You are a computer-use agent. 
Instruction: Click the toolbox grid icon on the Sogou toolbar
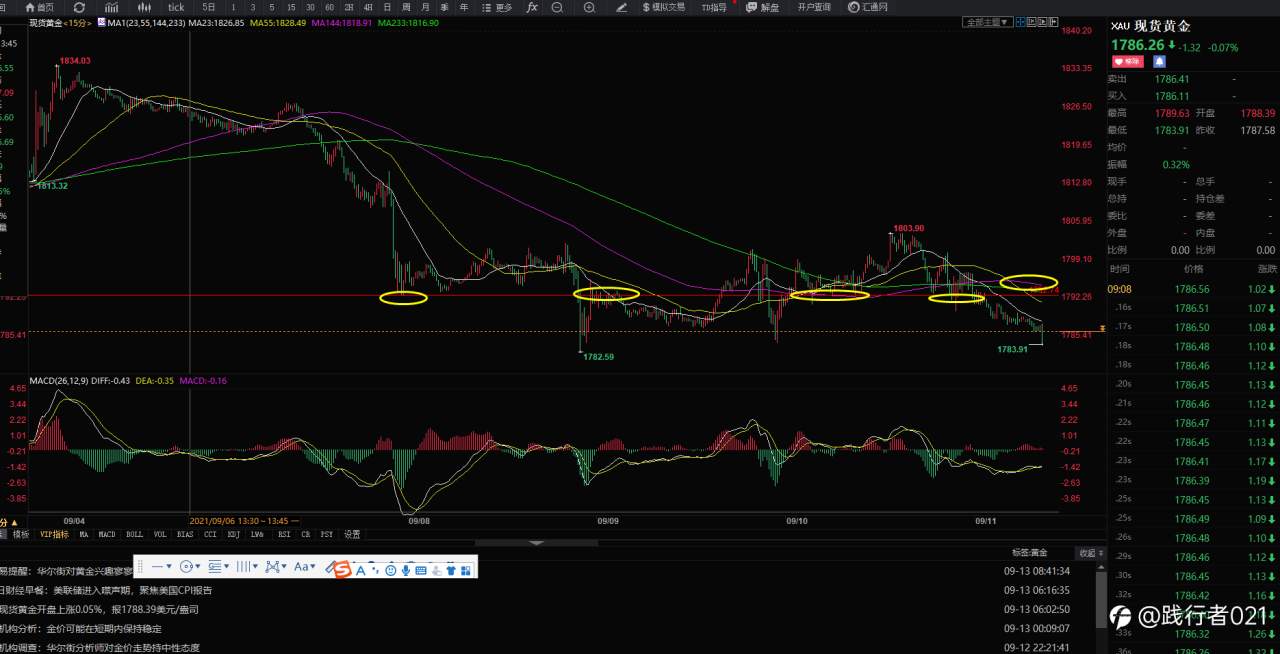(x=465, y=570)
